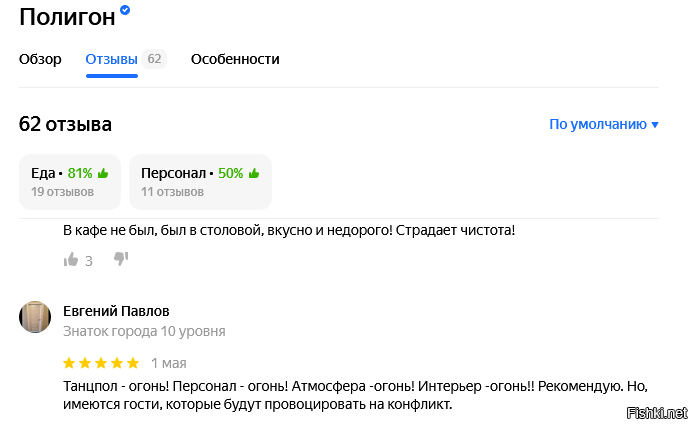Image resolution: width=693 pixels, height=425 pixels.
Task: Open the Особенности tab
Action: (235, 59)
